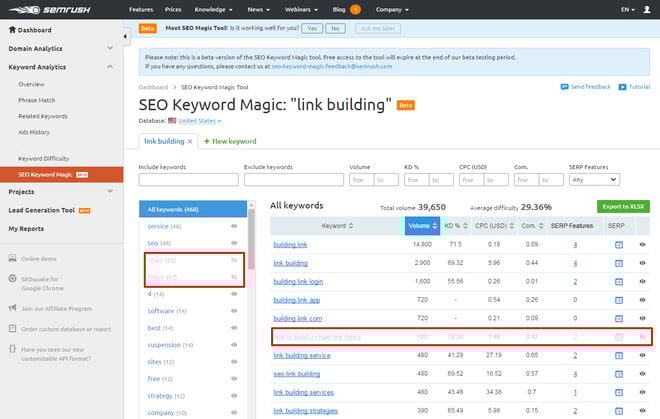
Task: Select the link building tab
Action: pyautogui.click(x=164, y=141)
